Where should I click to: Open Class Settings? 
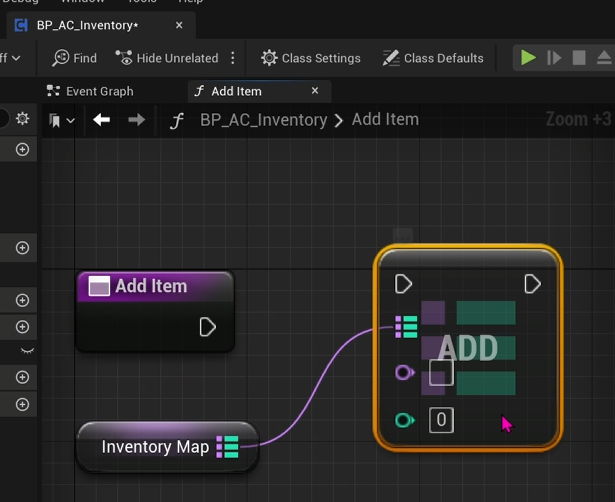[x=311, y=58]
